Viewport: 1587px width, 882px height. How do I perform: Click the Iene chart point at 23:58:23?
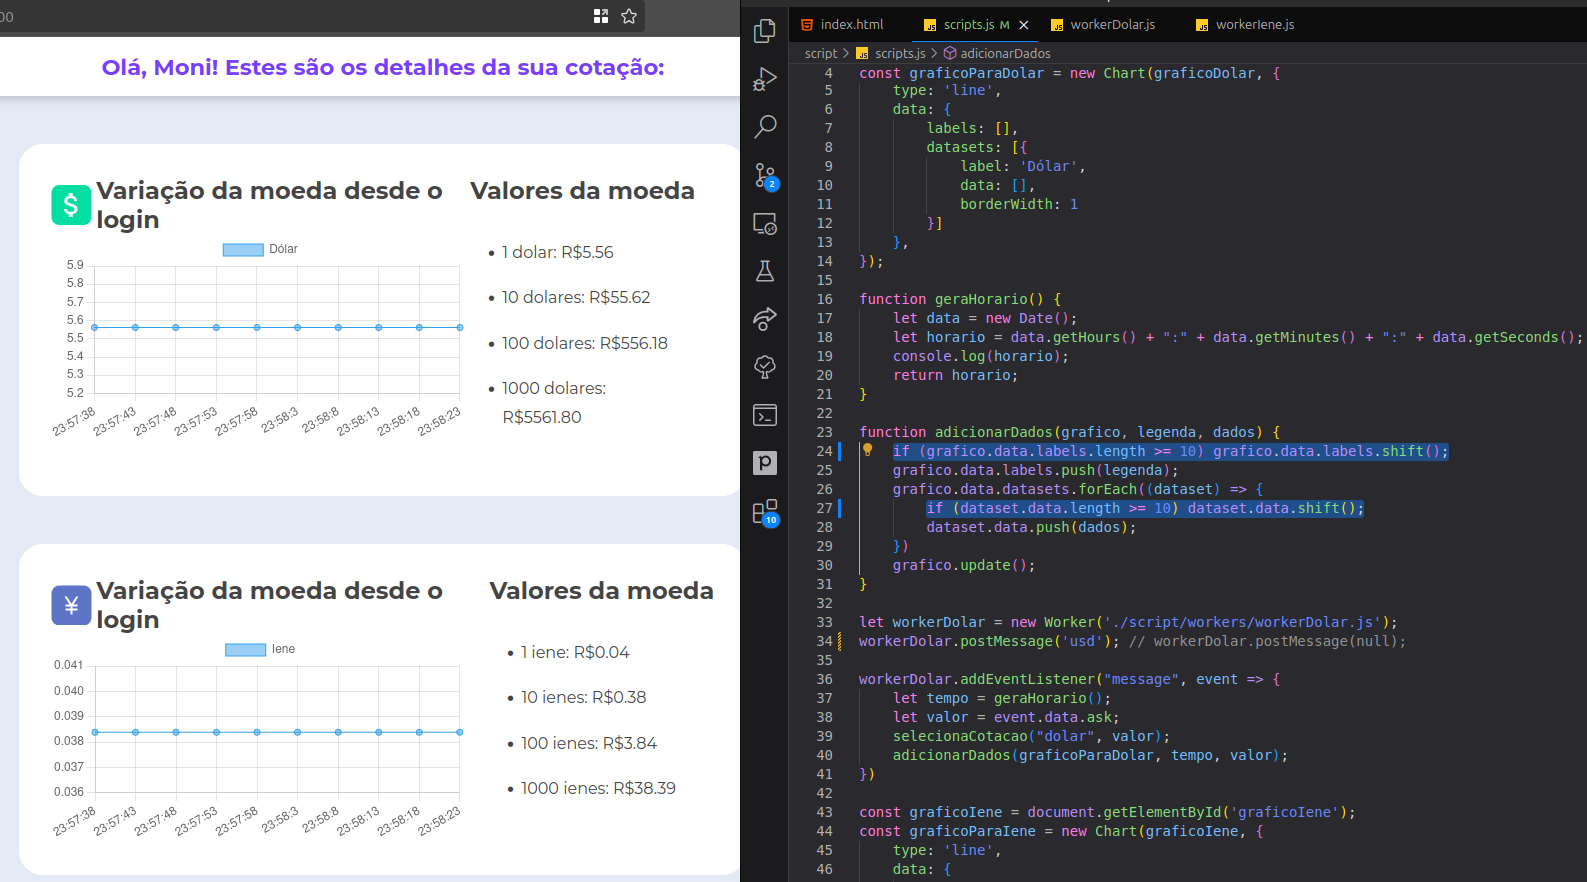click(460, 732)
